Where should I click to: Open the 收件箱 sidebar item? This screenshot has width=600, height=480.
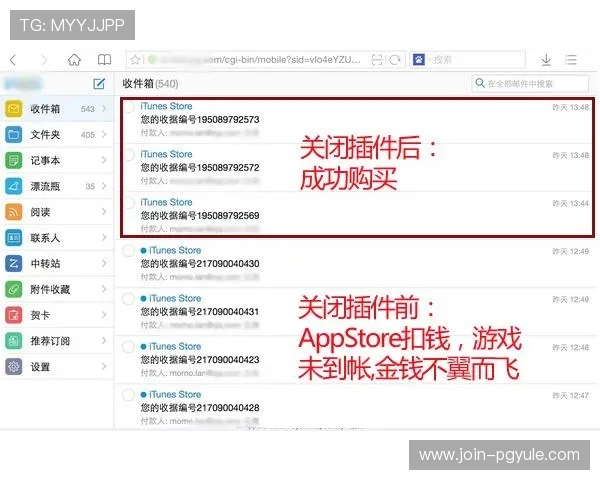coord(57,109)
